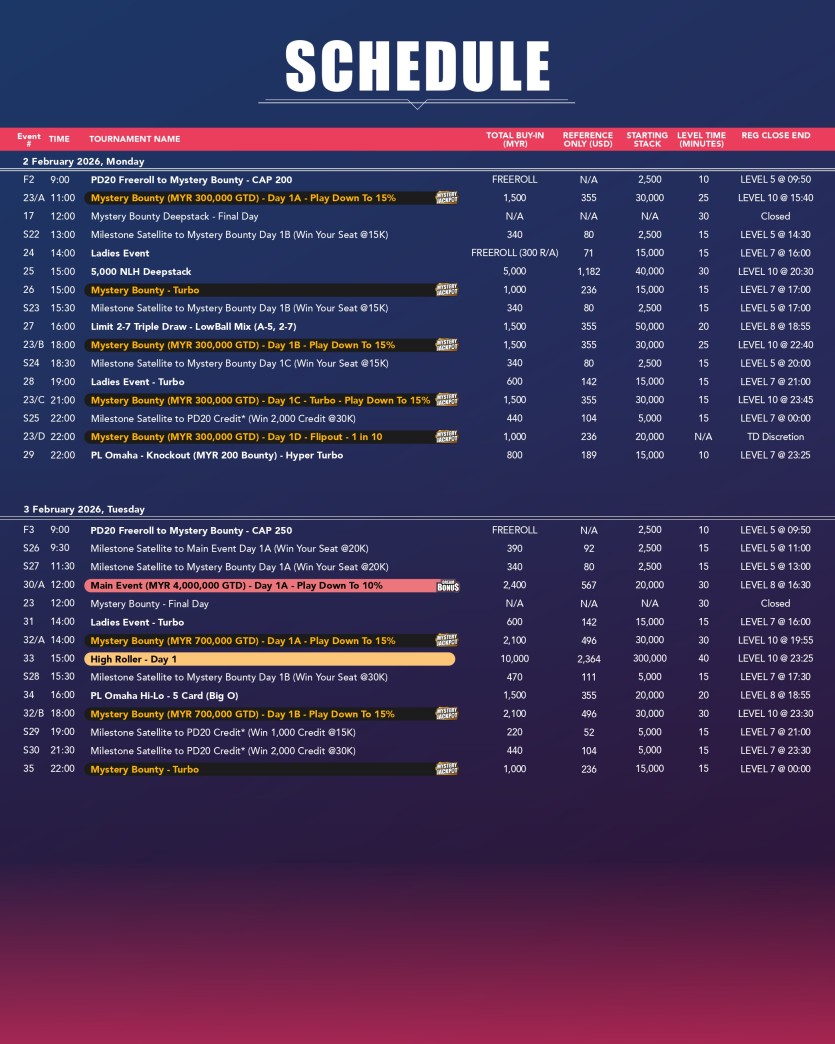Click the Mystery Jackpot badge on event 23/A

[446, 198]
